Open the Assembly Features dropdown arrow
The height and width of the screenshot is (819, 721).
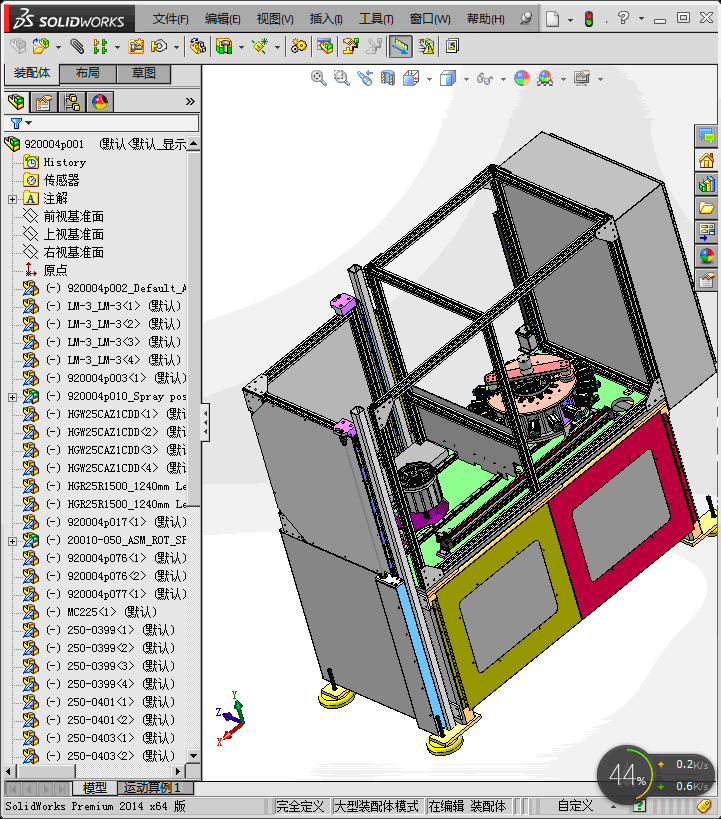click(241, 48)
